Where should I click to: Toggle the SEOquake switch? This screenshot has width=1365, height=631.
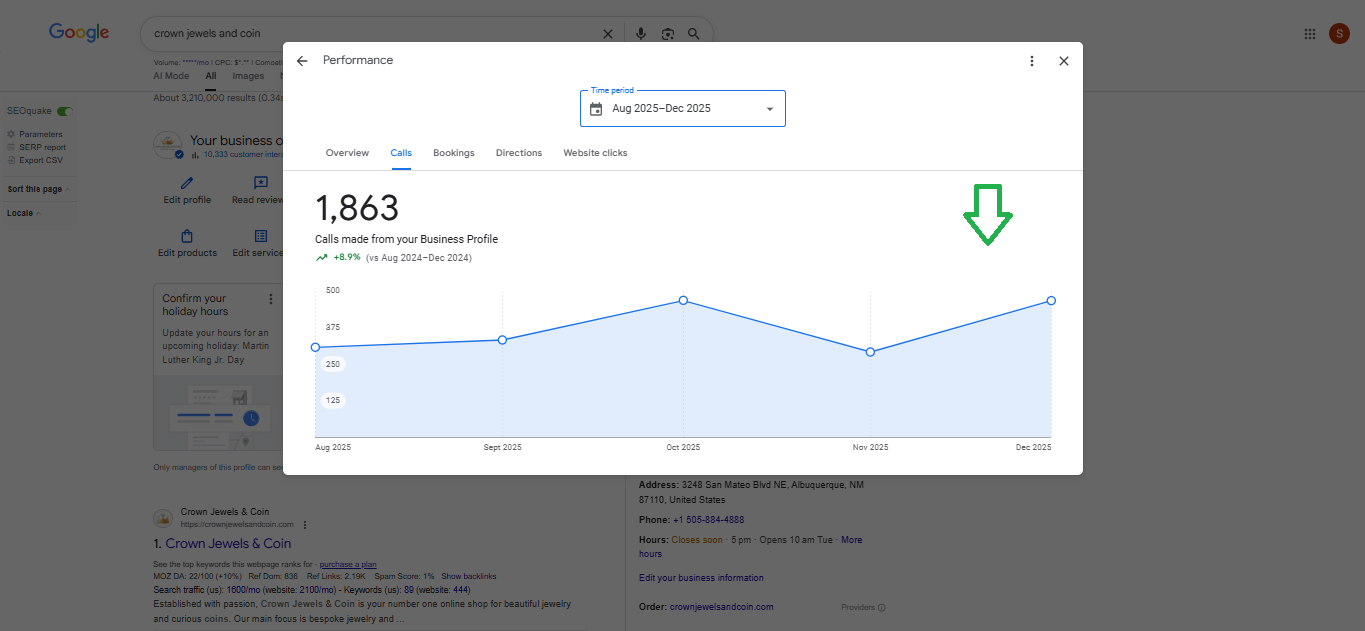click(66, 111)
